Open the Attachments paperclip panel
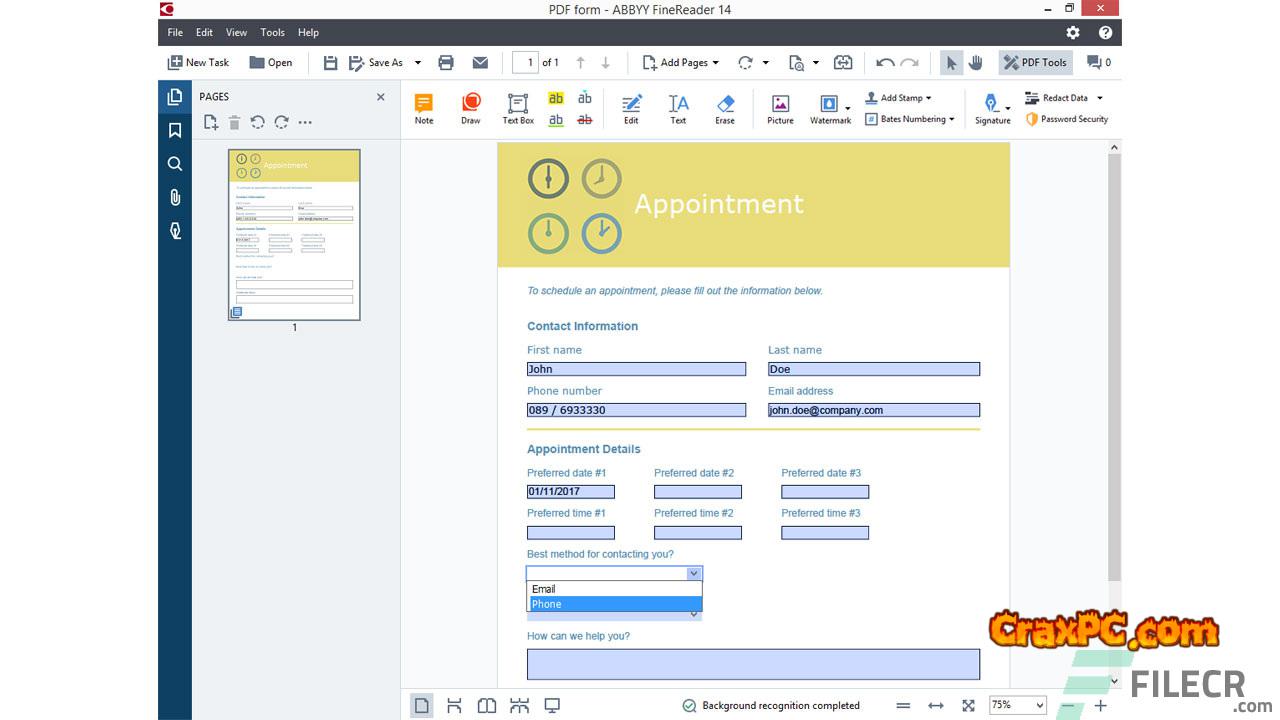 click(x=175, y=197)
